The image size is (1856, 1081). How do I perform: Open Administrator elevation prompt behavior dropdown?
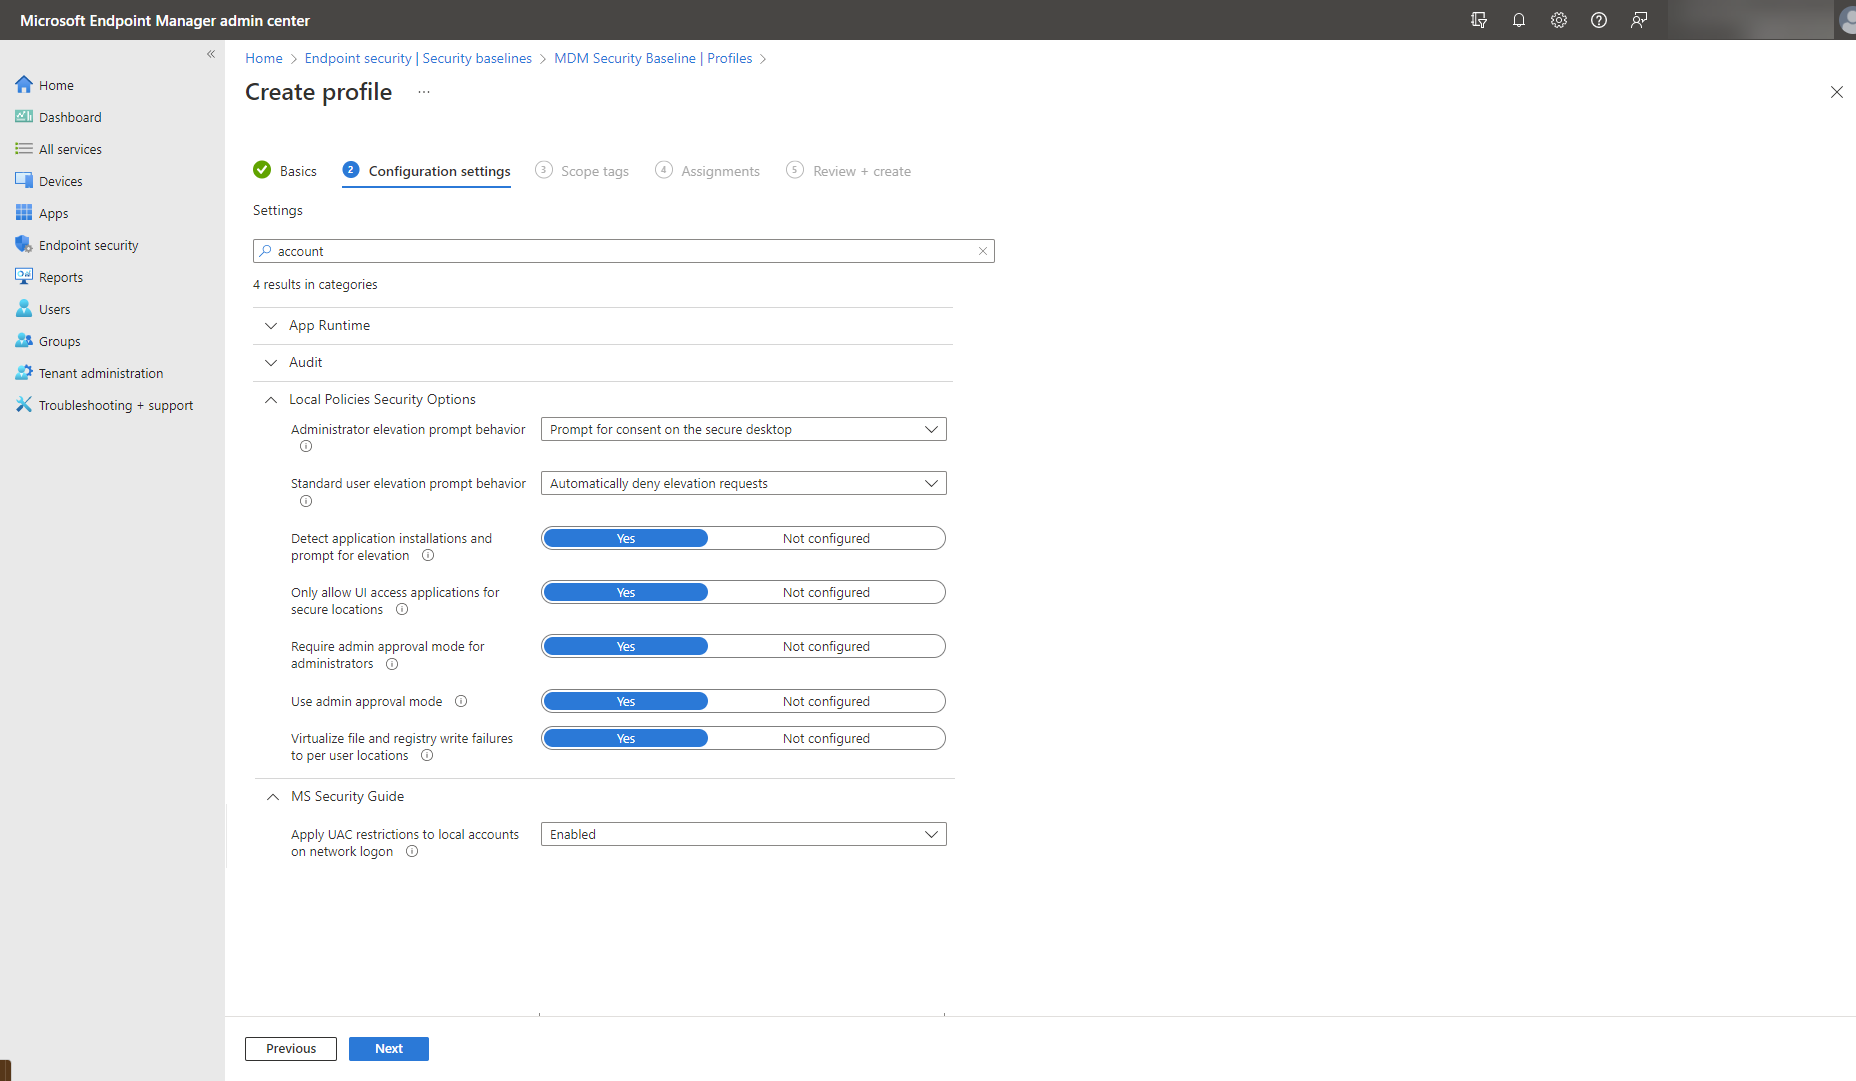pos(743,429)
